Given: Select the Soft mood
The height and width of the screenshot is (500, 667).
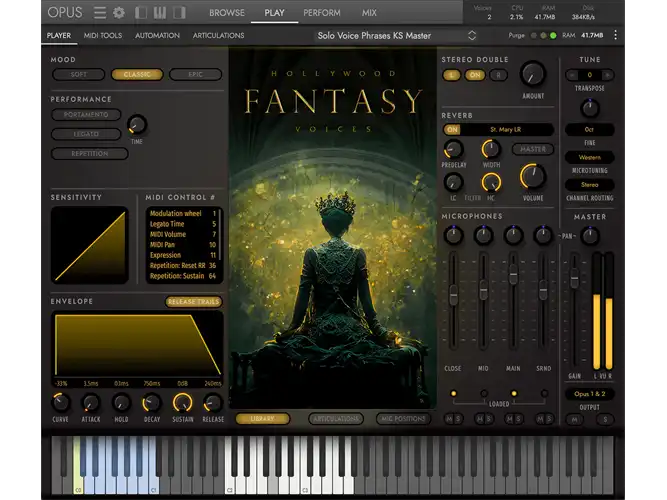Looking at the screenshot, I should (x=78, y=74).
